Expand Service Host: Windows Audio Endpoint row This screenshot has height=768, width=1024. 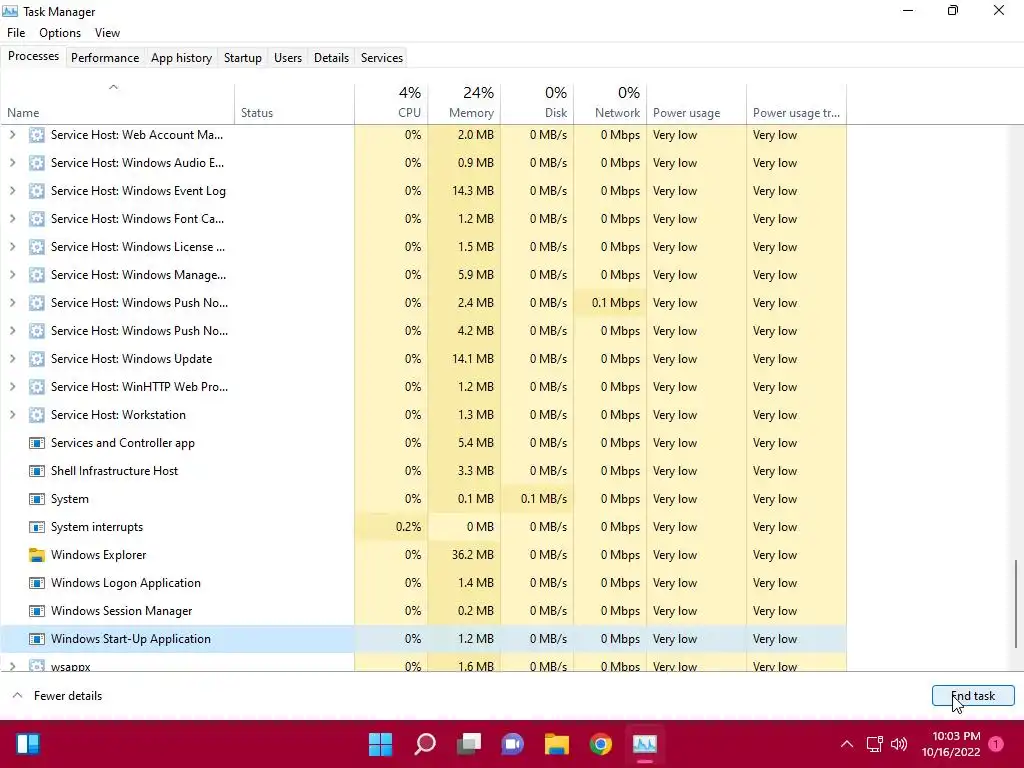12,163
